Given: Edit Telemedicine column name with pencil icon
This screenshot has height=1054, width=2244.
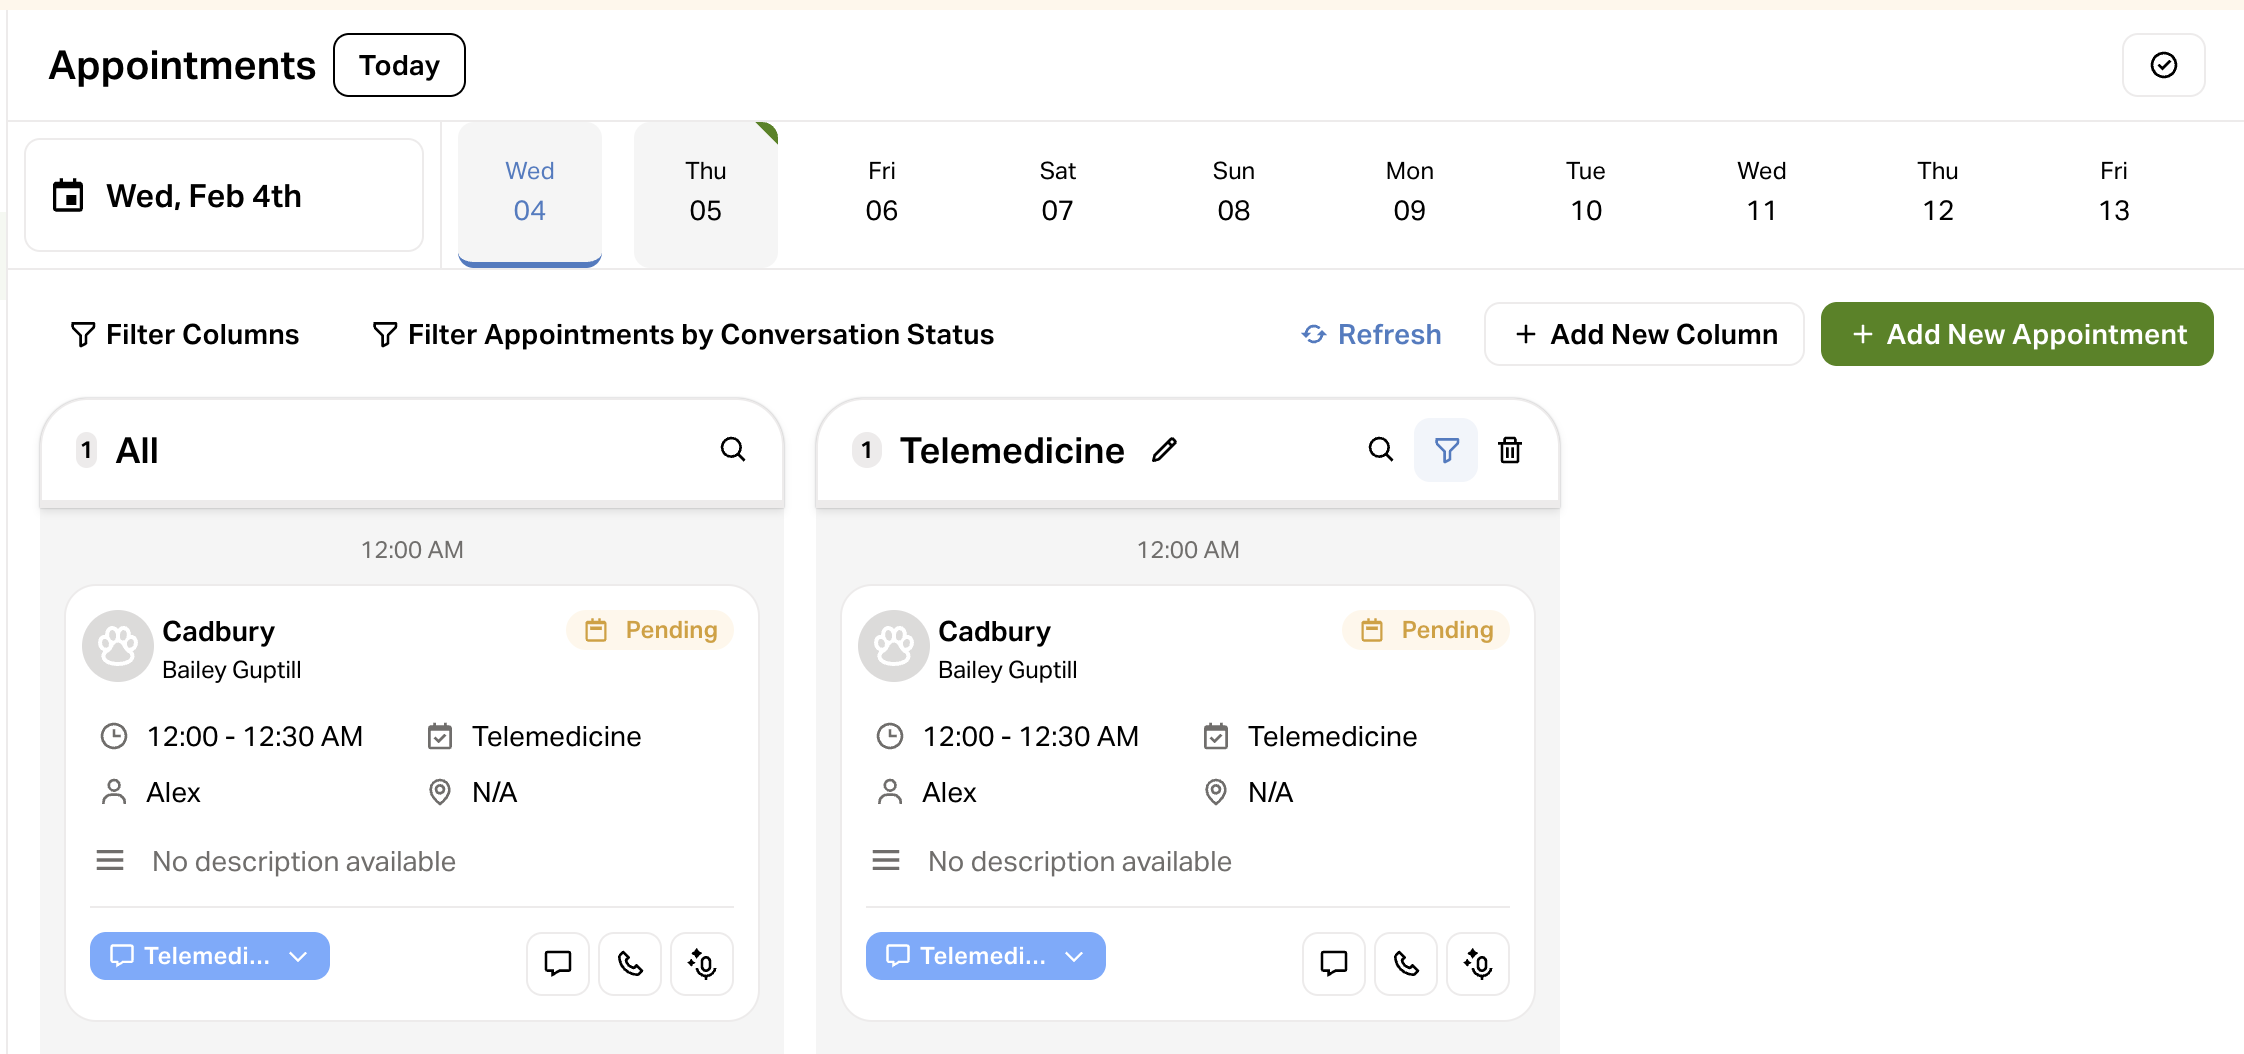Looking at the screenshot, I should 1164,450.
